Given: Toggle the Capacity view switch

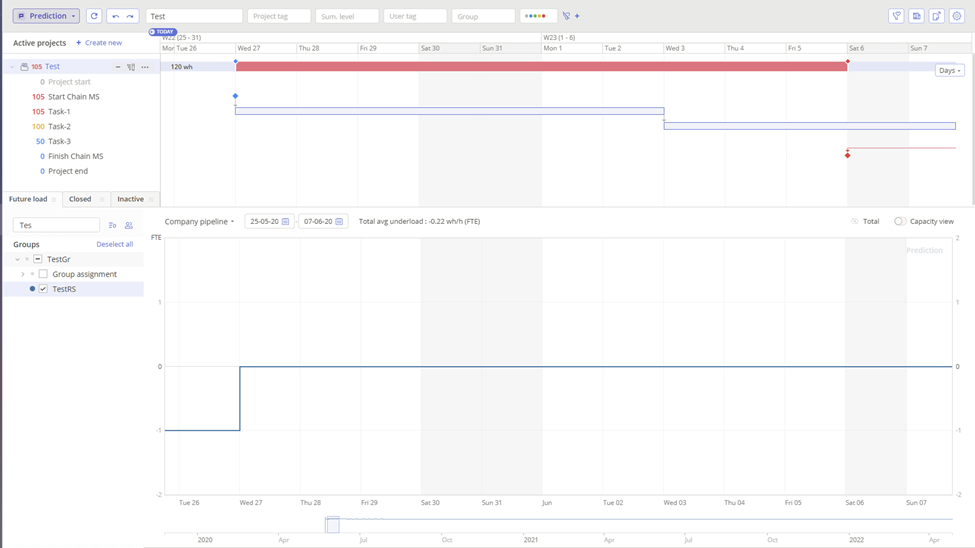Looking at the screenshot, I should 900,221.
